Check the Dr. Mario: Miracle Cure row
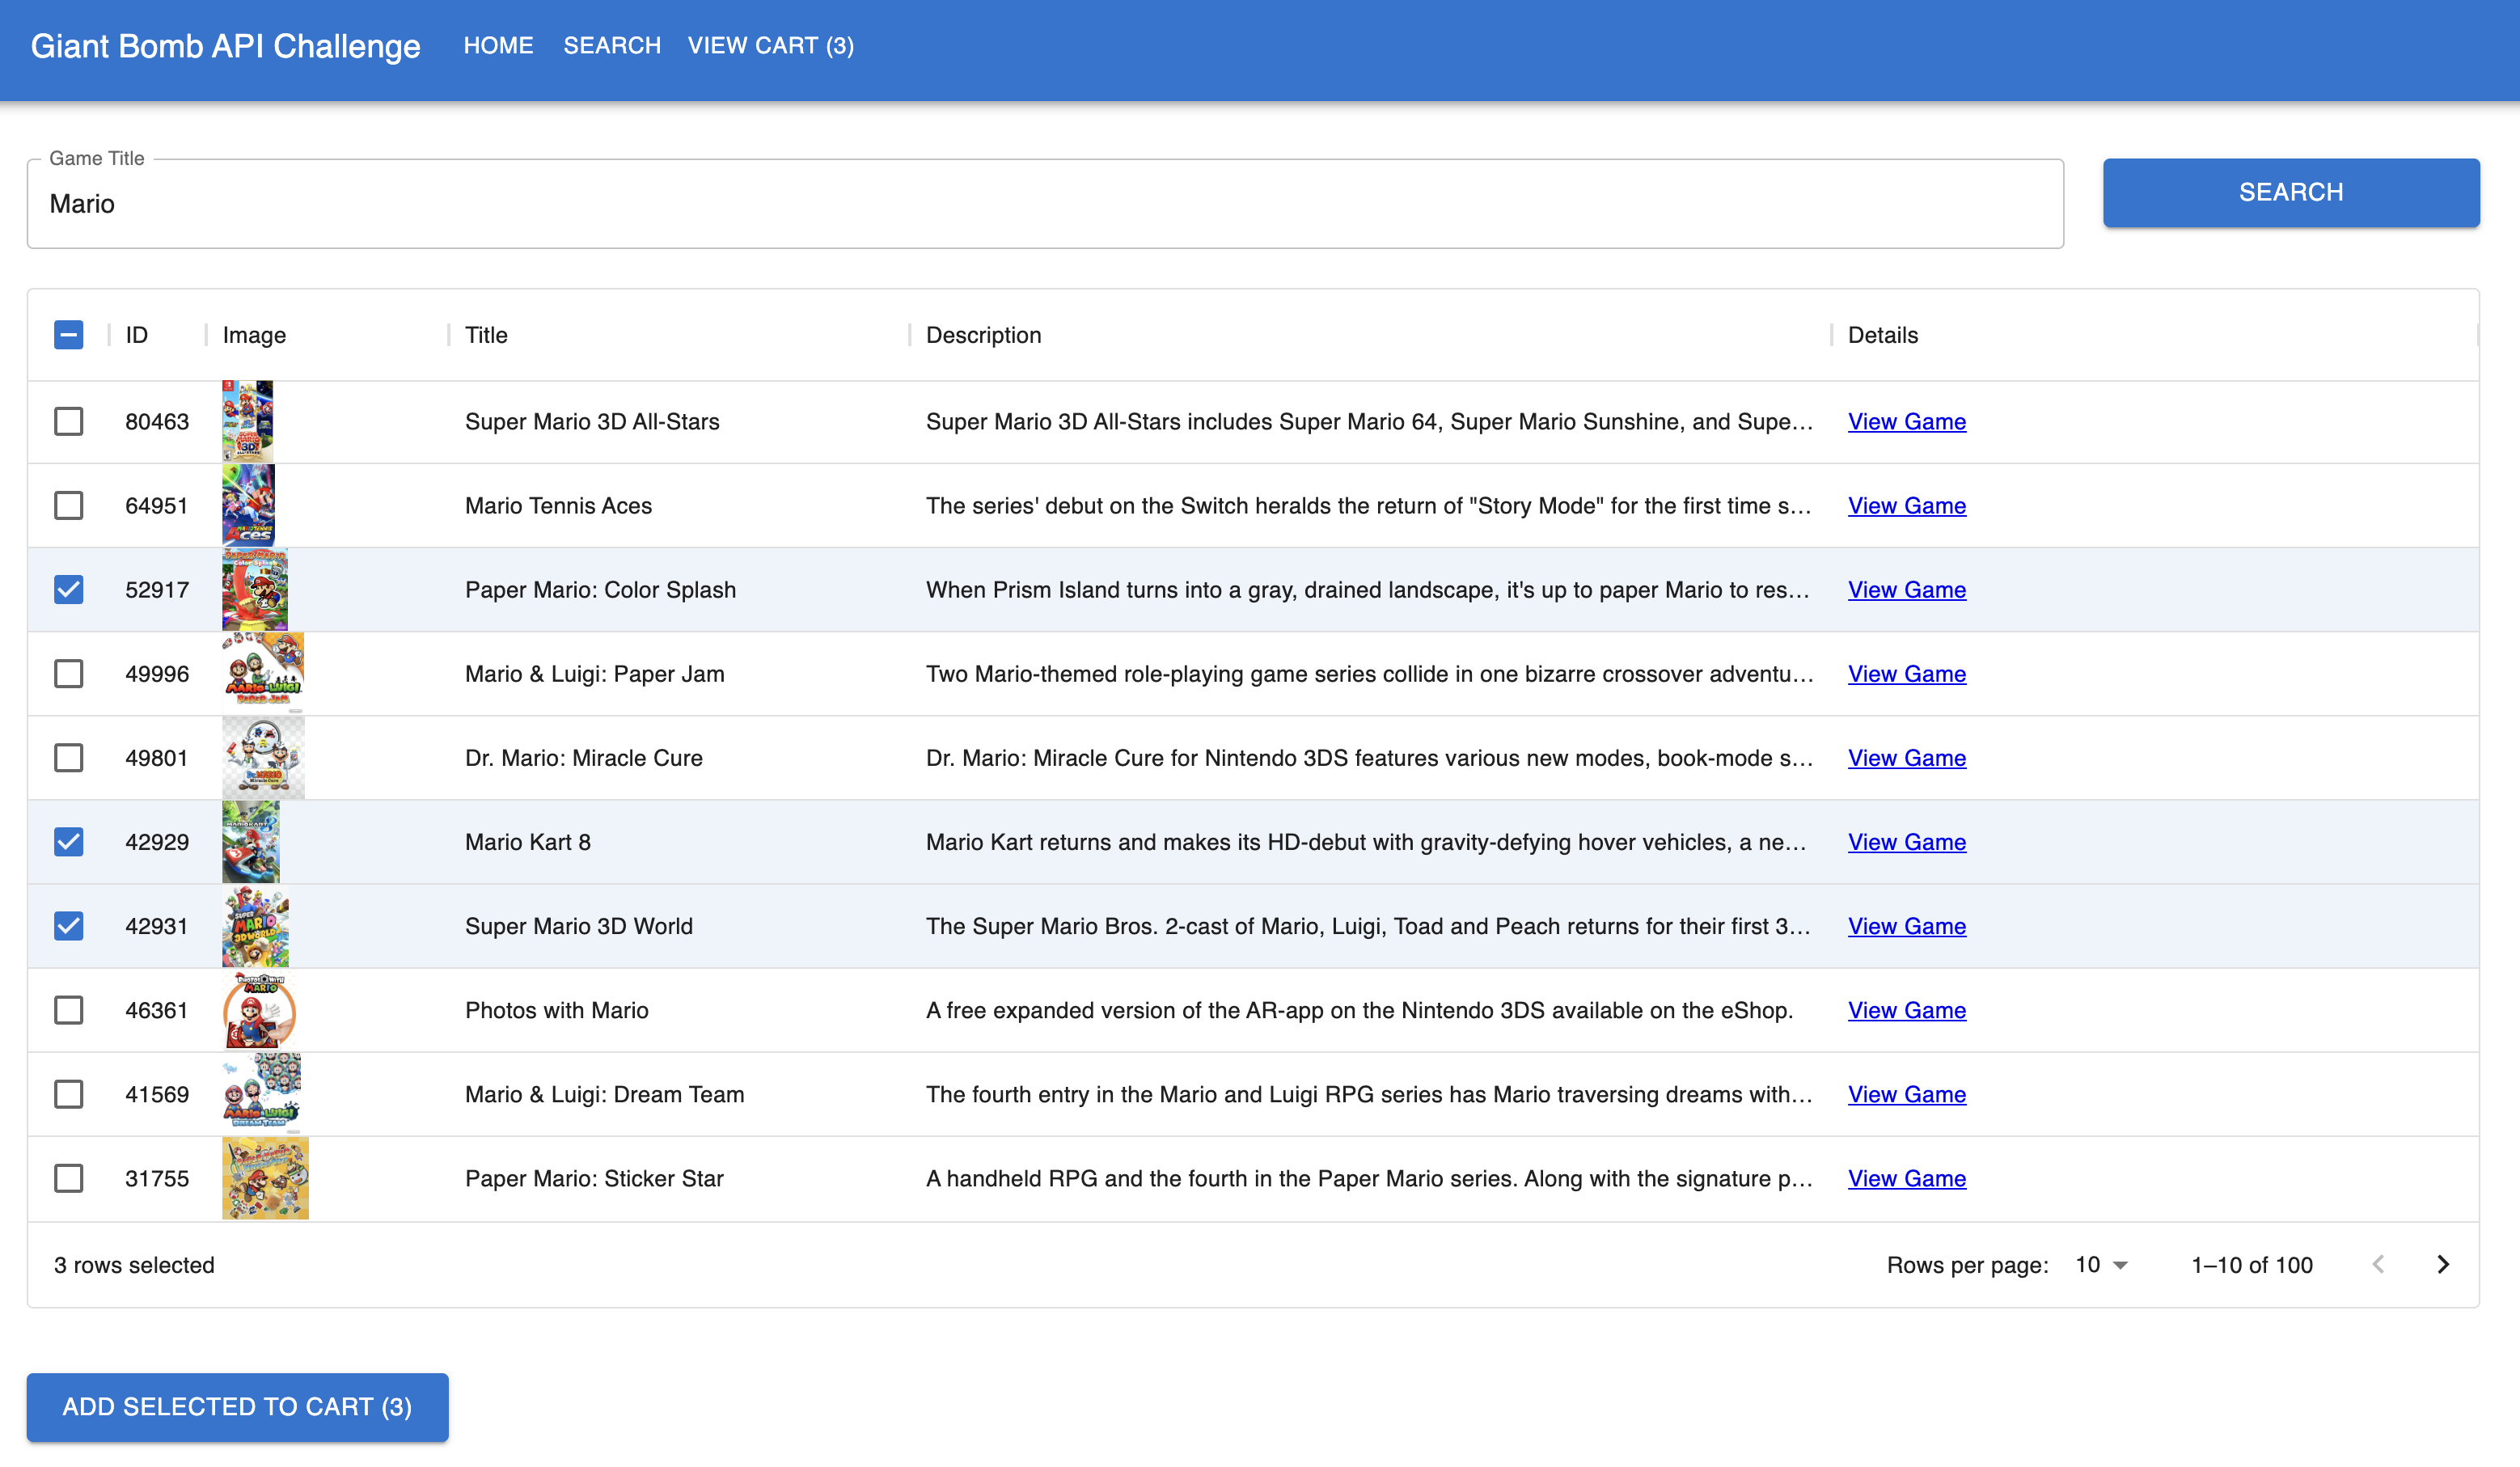Viewport: 2520px width, 1467px height. pyautogui.click(x=68, y=757)
